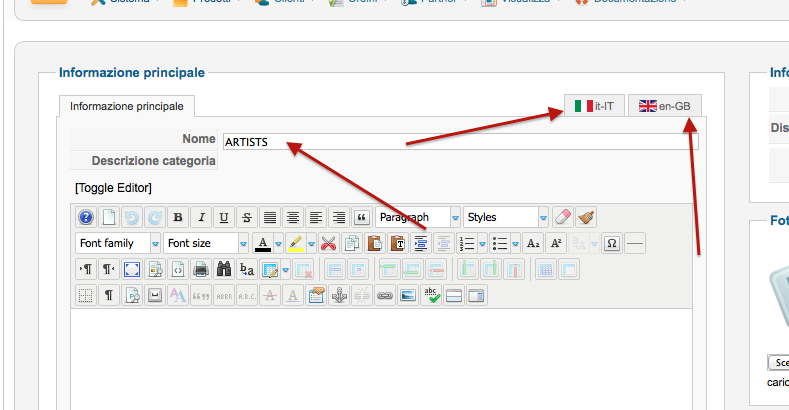Insert special character with omega icon
This screenshot has width=789, height=410.
pos(611,243)
